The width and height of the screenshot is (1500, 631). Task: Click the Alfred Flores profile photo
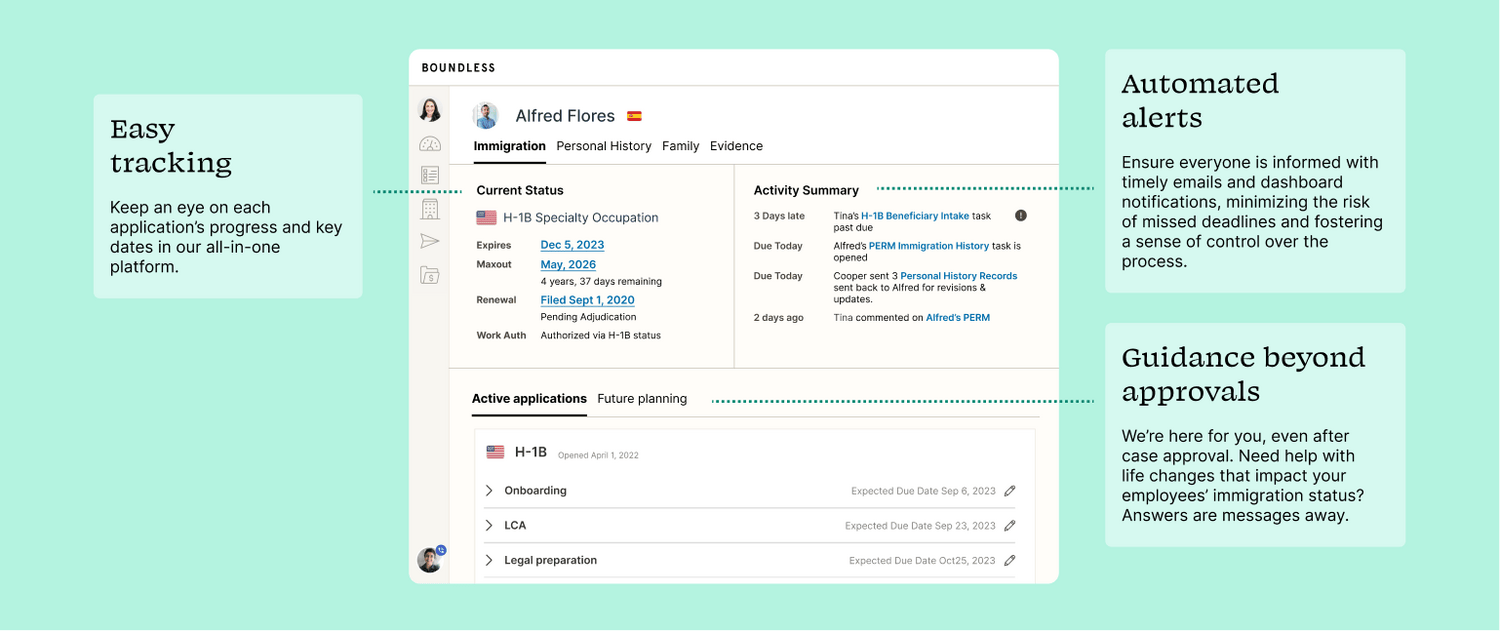486,116
